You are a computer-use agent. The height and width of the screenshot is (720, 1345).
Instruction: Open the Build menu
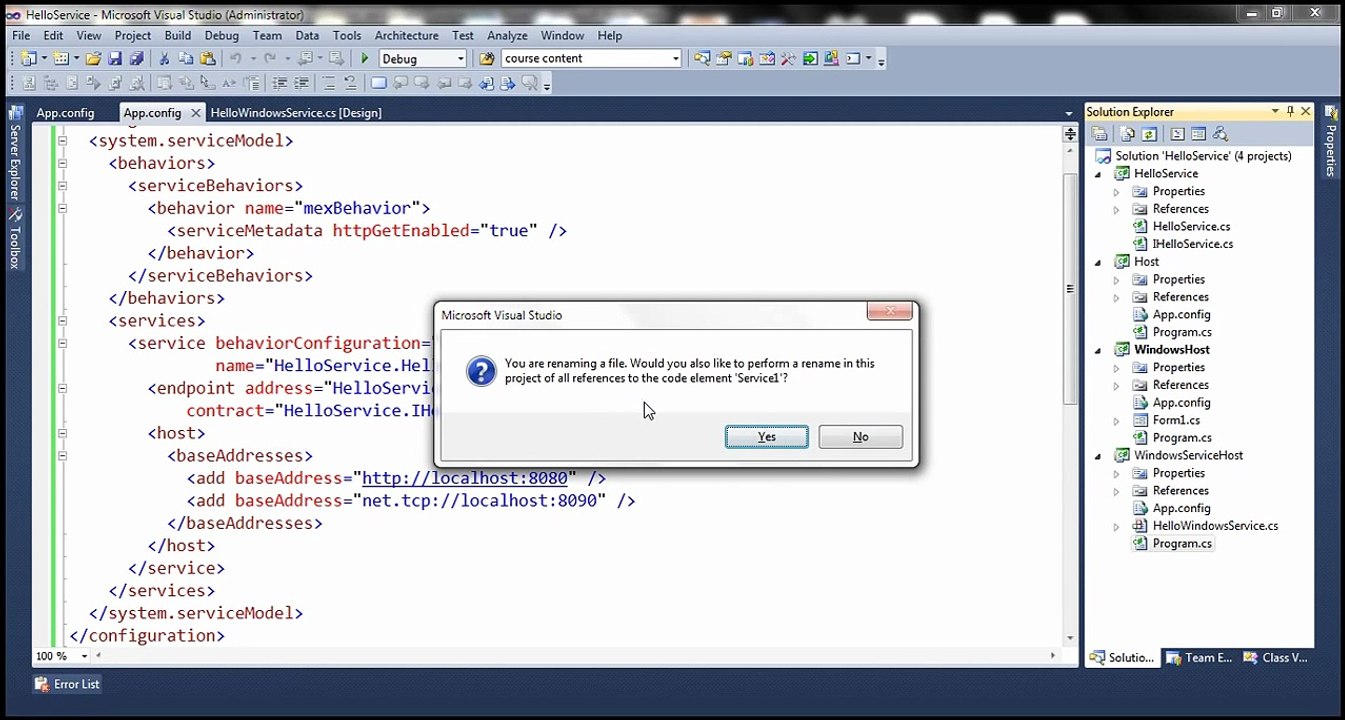[x=178, y=35]
